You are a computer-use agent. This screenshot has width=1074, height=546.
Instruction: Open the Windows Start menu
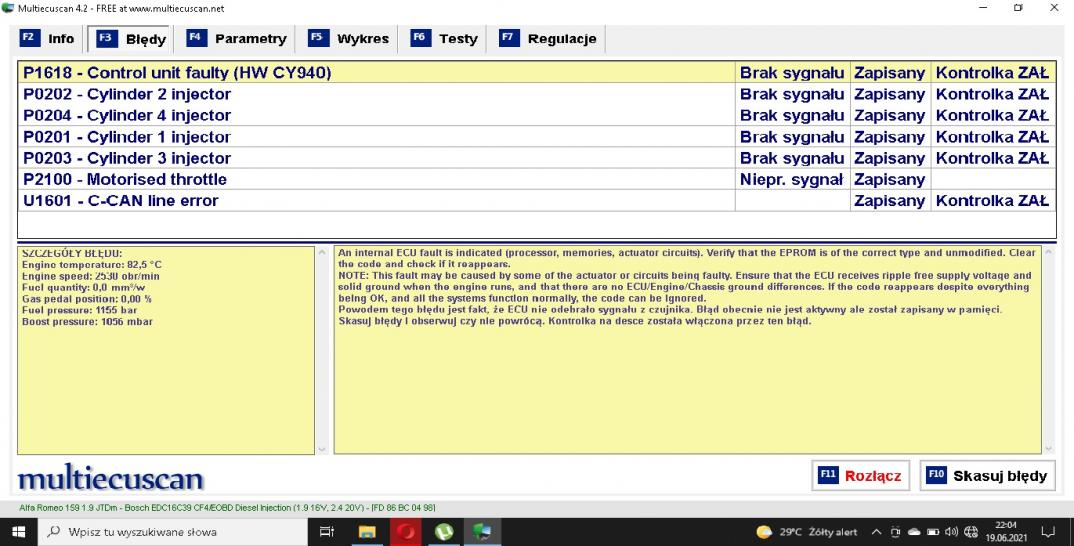point(18,531)
